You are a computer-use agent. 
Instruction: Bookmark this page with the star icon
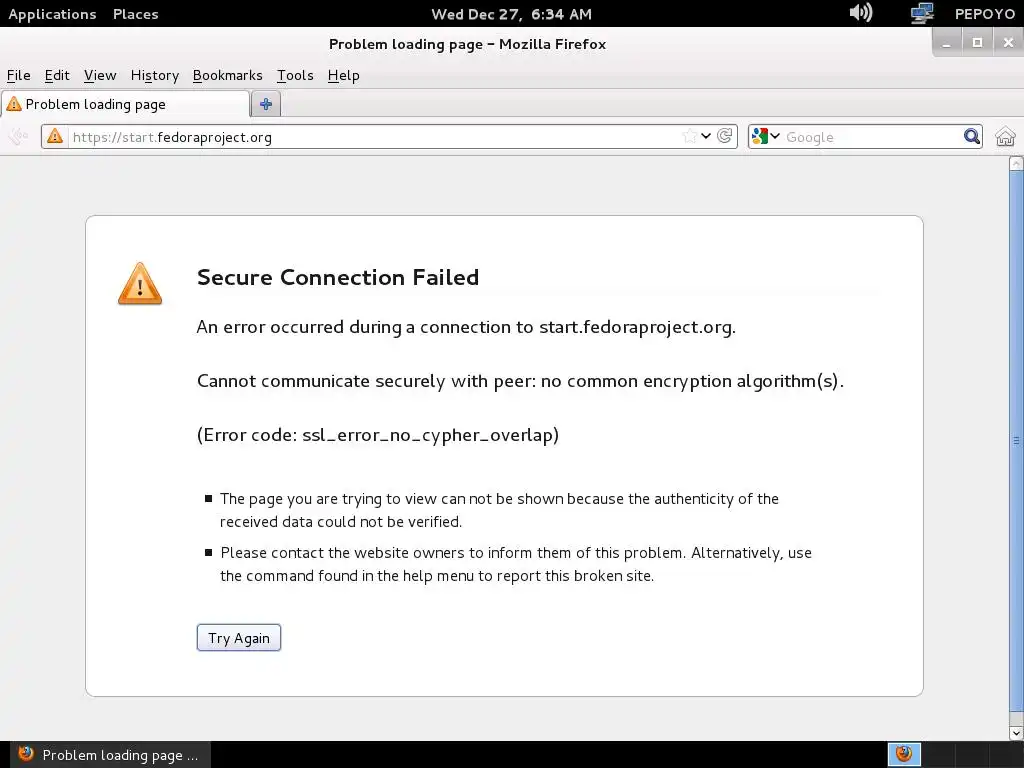click(689, 137)
